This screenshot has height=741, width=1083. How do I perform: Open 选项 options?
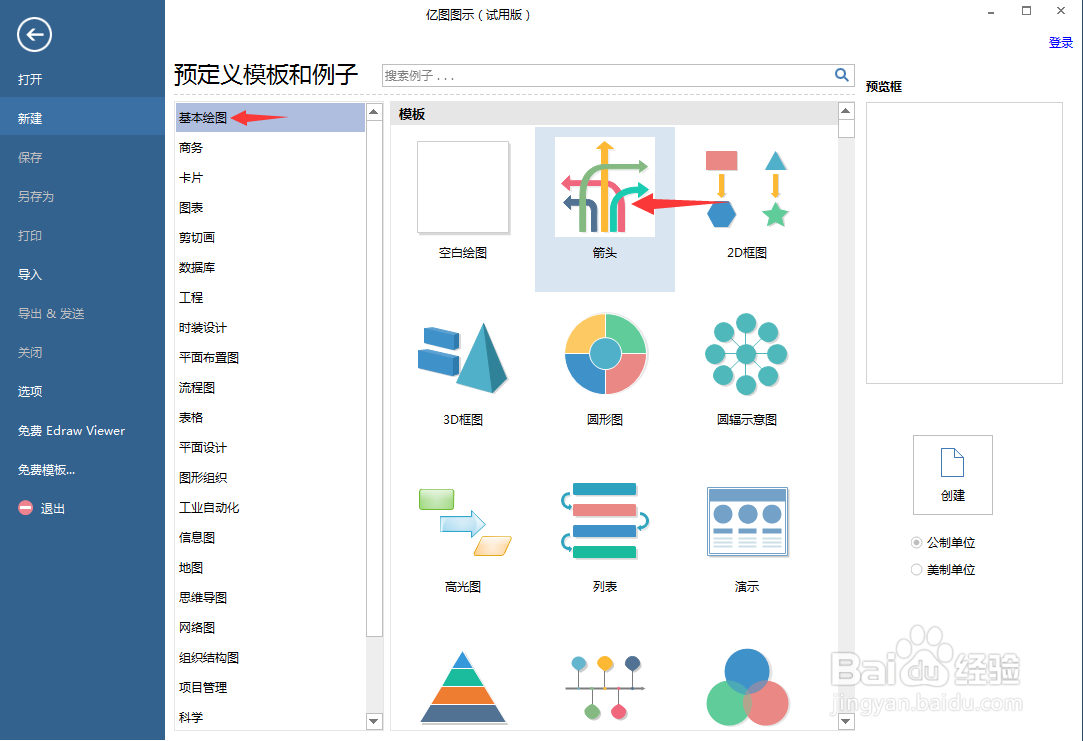[30, 391]
